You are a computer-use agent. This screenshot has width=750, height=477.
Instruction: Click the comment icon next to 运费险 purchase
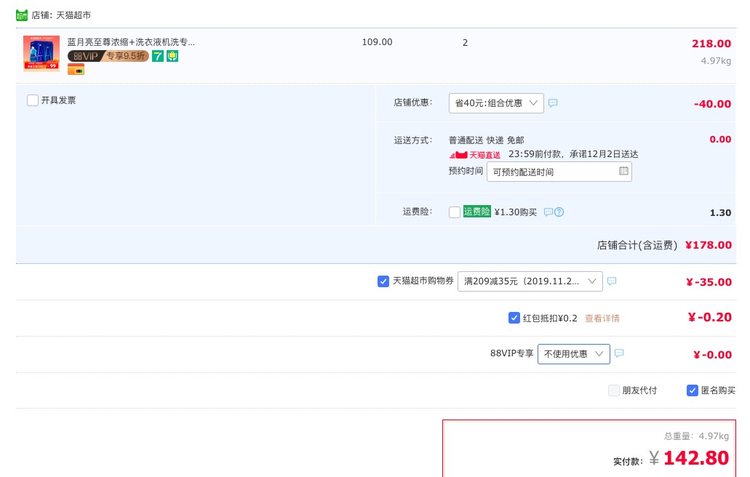(x=549, y=212)
